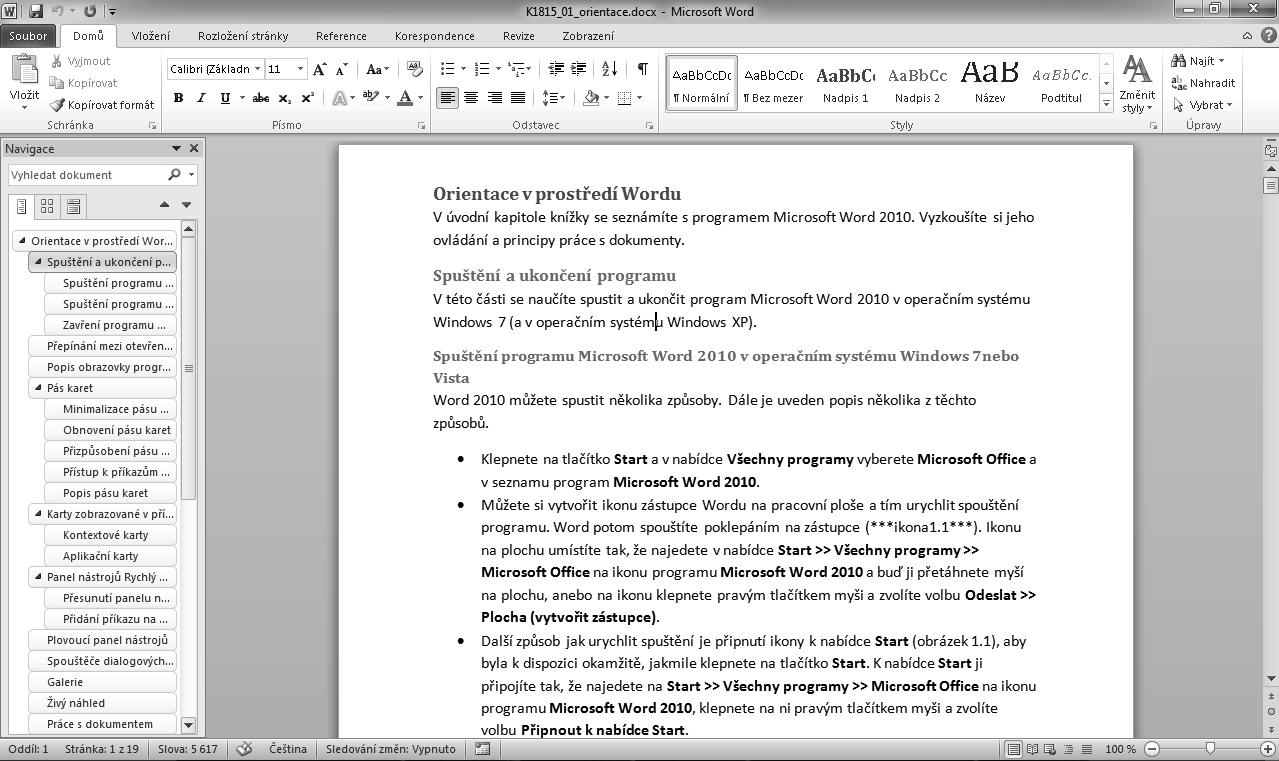Open text effects menu
The height and width of the screenshot is (761, 1279).
coord(341,98)
